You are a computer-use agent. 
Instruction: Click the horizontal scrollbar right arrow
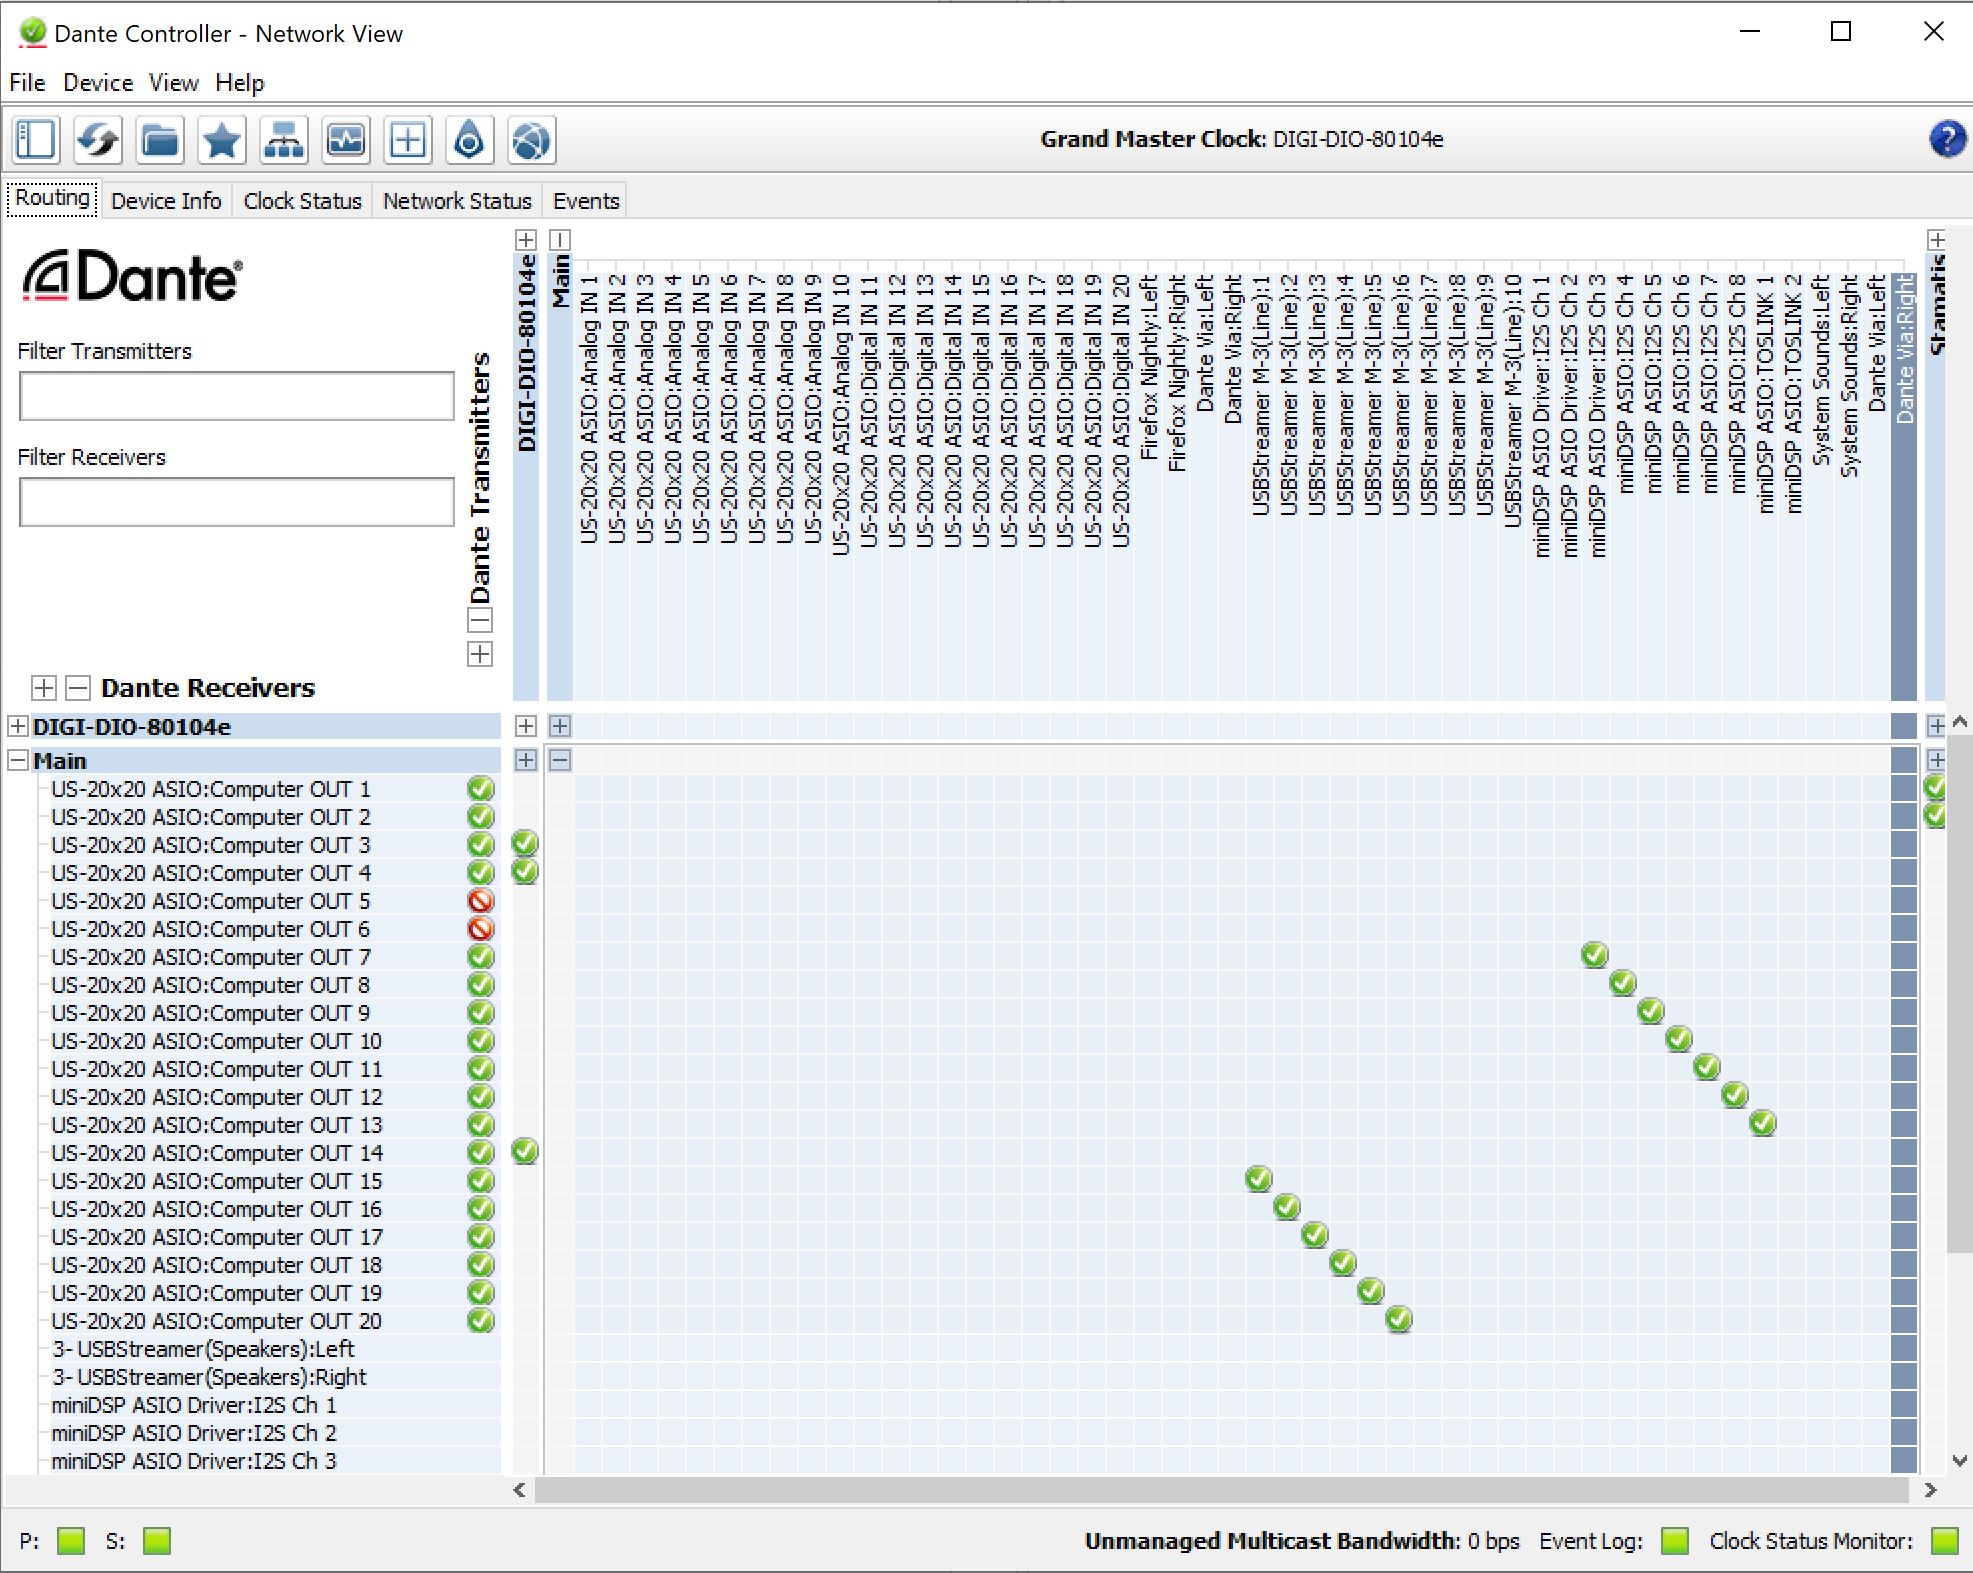point(1930,1490)
